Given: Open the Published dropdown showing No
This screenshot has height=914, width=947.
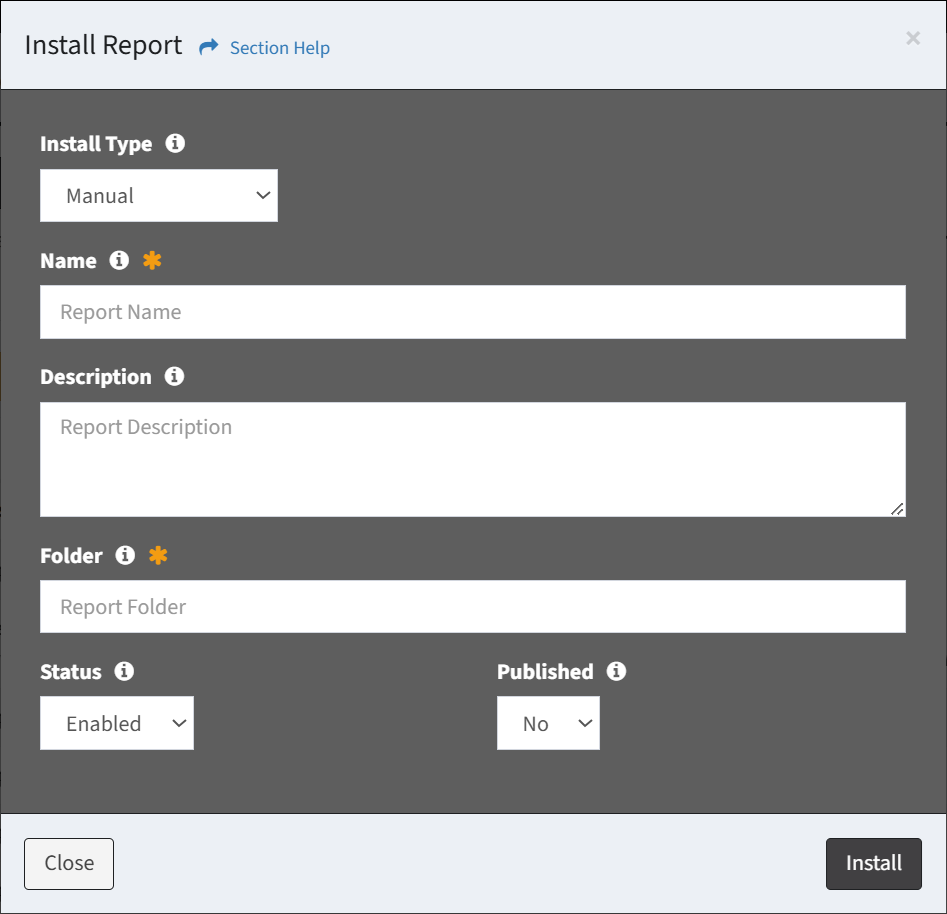Looking at the screenshot, I should [548, 723].
